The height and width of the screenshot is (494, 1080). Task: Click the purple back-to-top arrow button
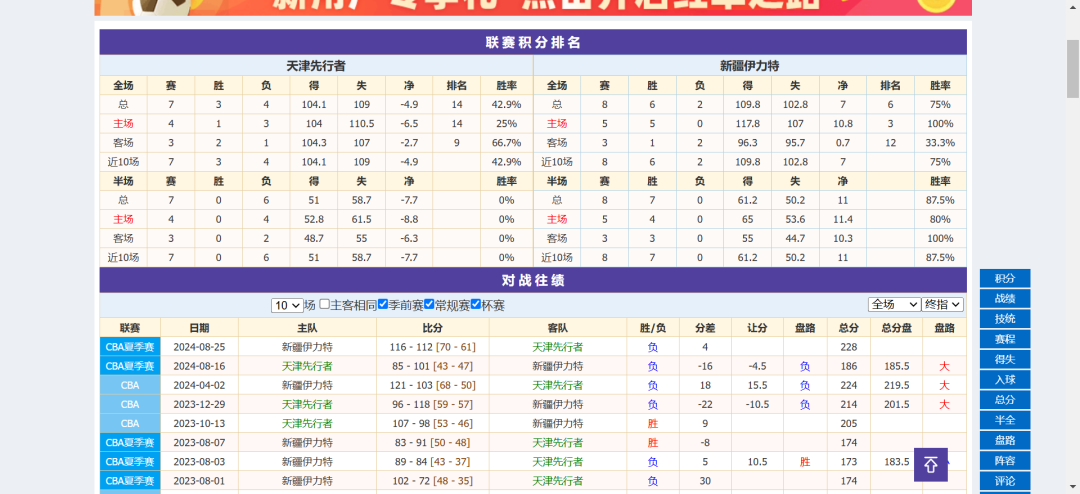(x=931, y=464)
